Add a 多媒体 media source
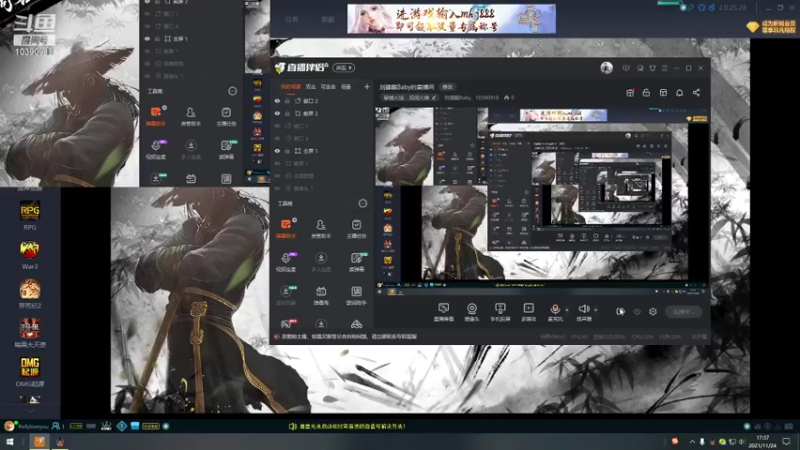Screen dimensions: 800x450 point(529,311)
